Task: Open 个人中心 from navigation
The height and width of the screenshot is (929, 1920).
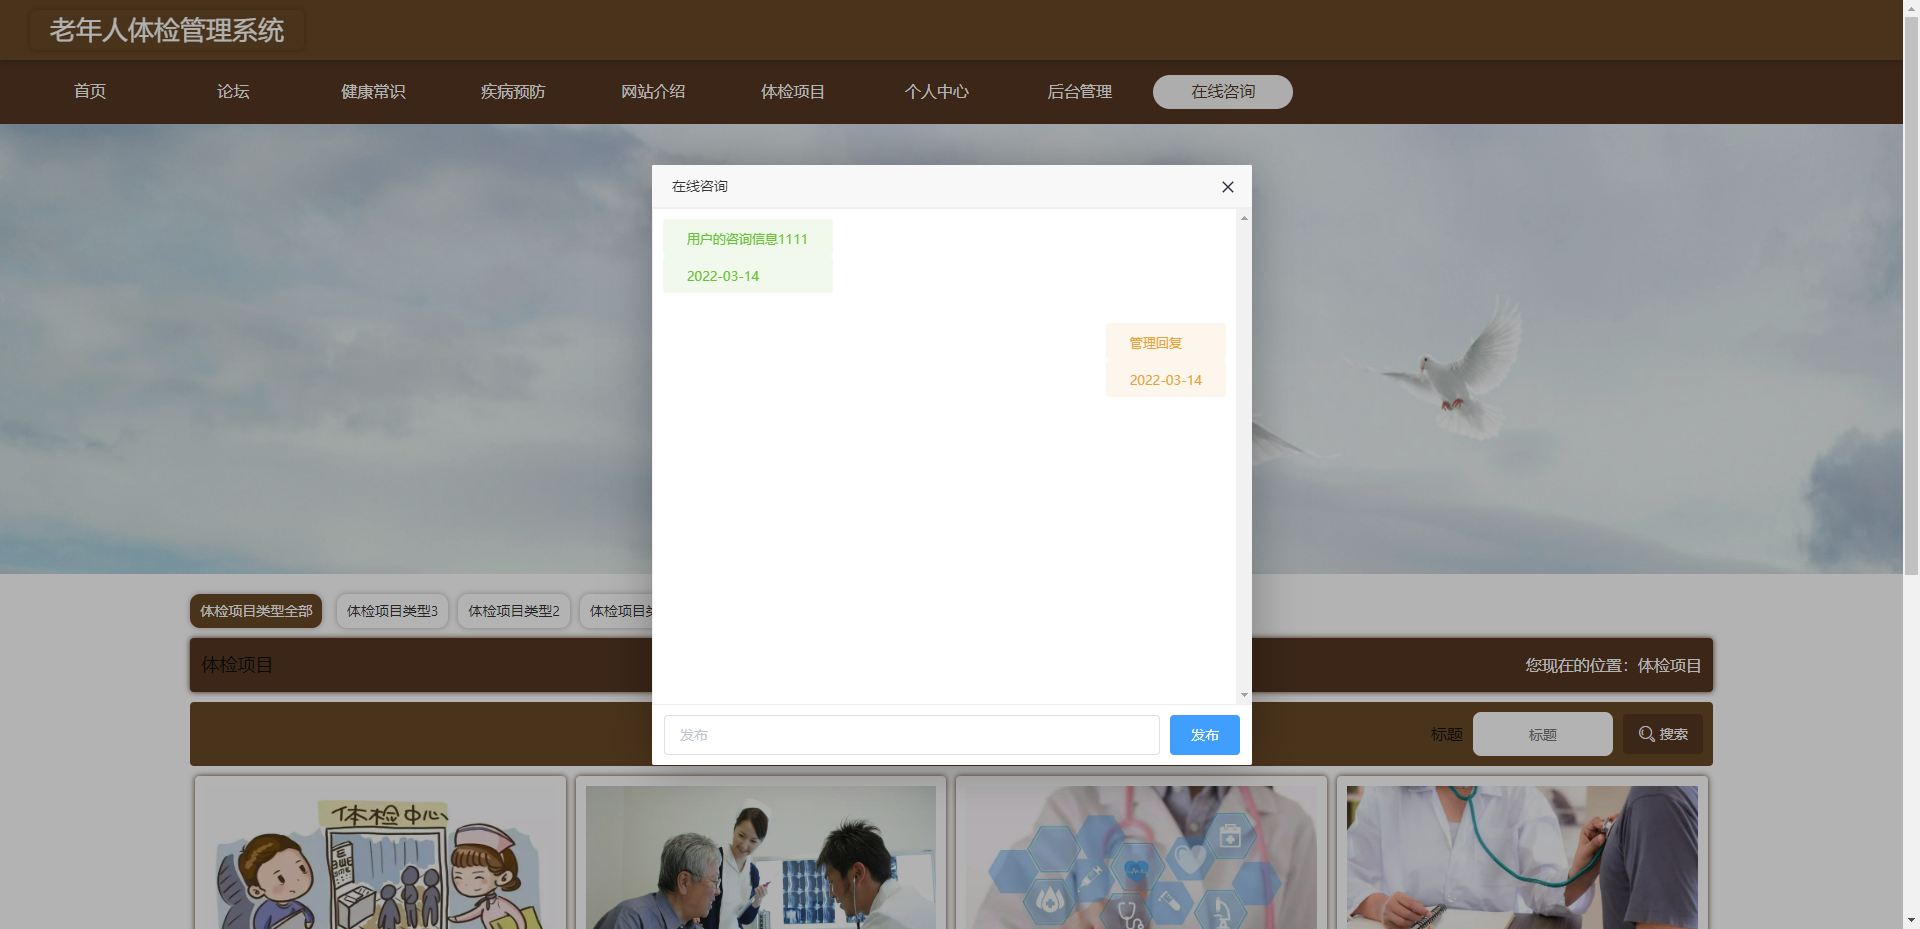Action: click(x=936, y=92)
